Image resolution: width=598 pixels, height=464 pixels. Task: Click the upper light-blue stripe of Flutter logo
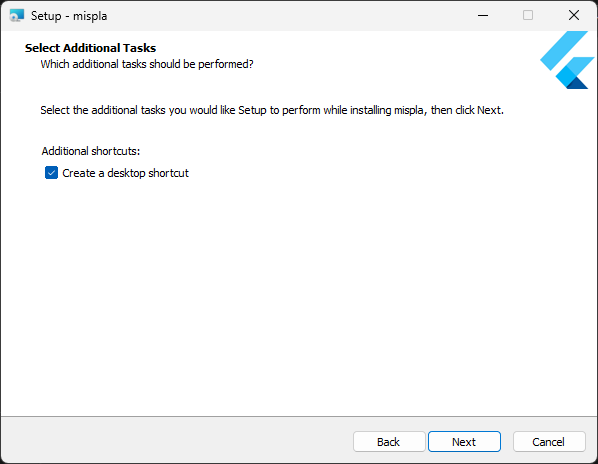coord(564,50)
